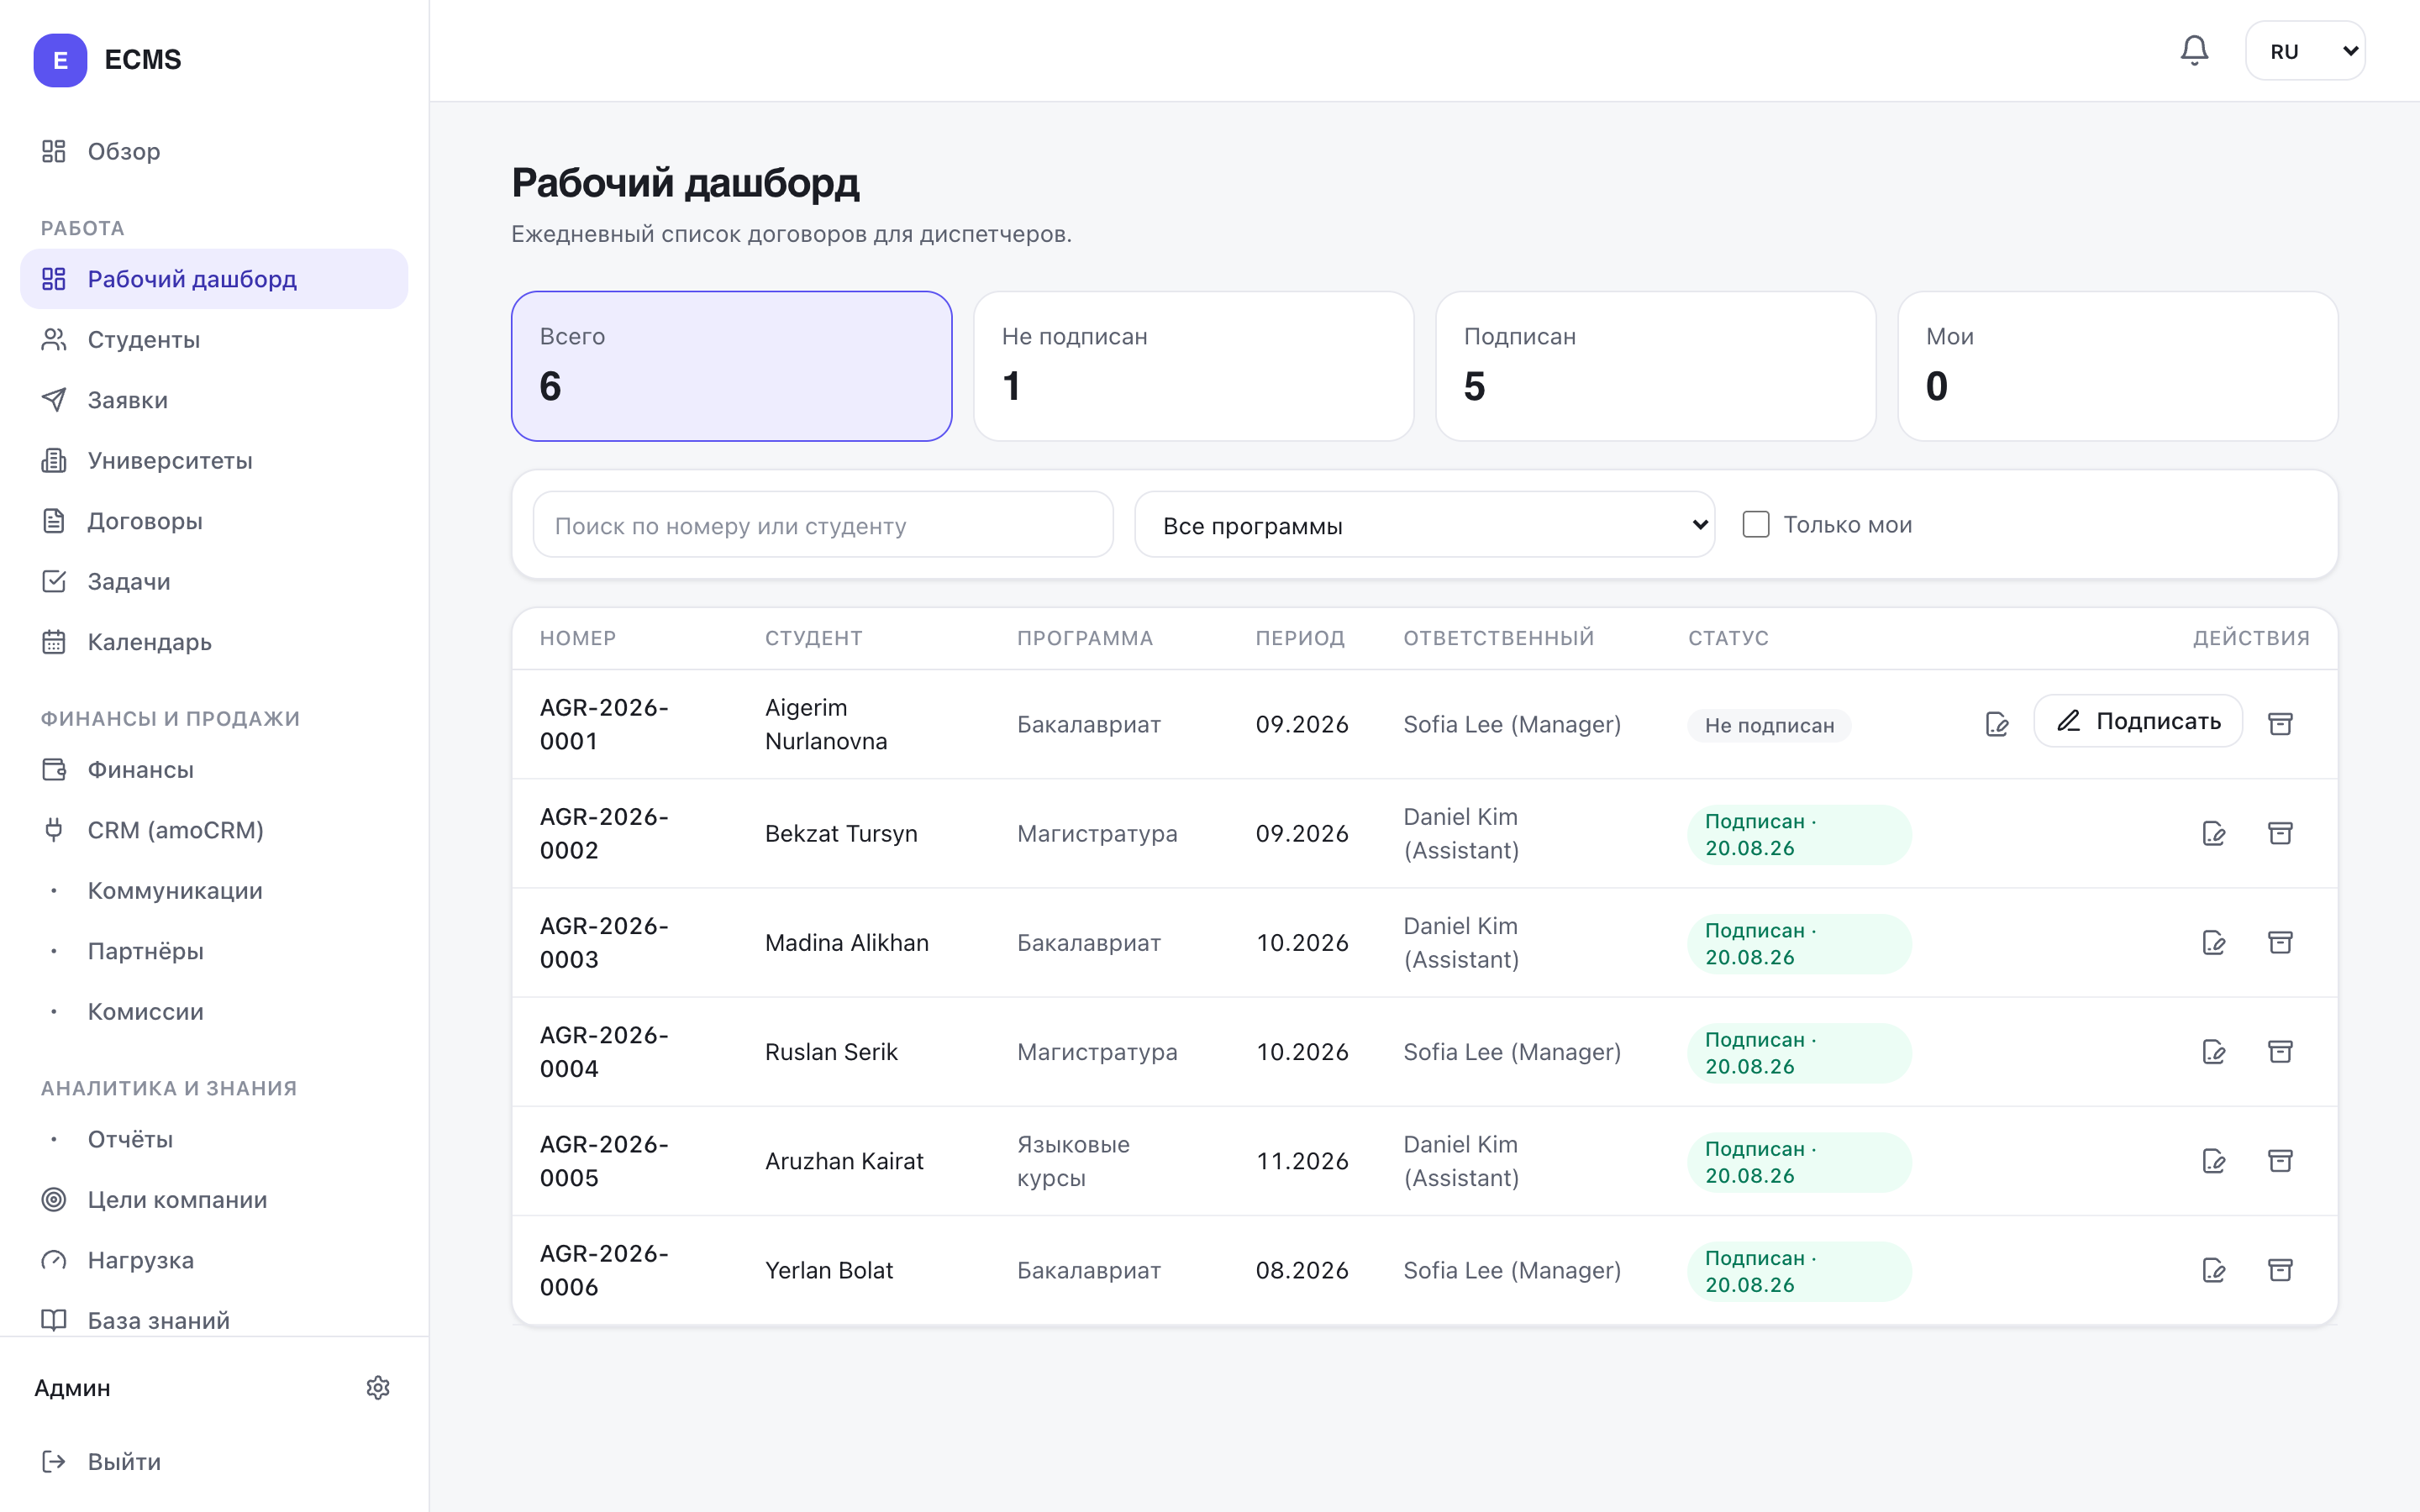Viewport: 2420px width, 1512px height.
Task: Open settings gear next to Админ
Action: pyautogui.click(x=378, y=1388)
